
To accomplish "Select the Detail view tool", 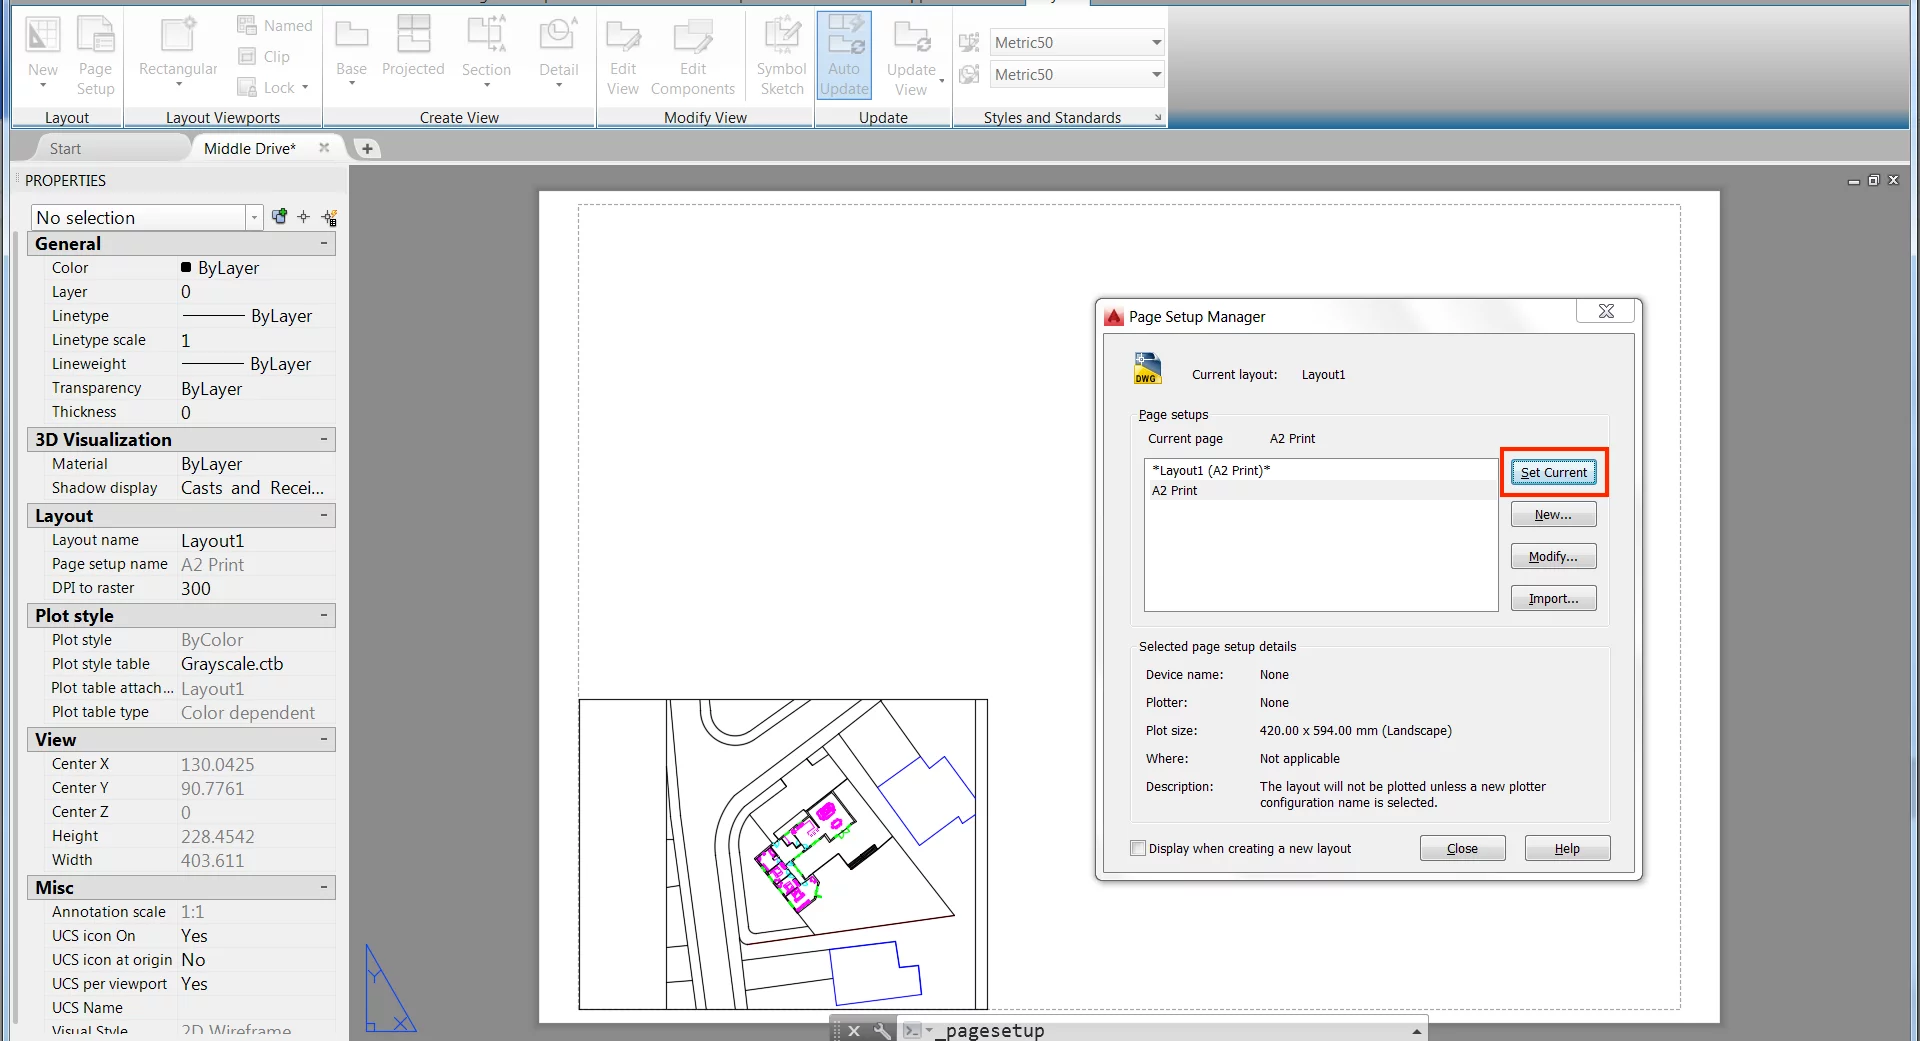I will pyautogui.click(x=558, y=50).
